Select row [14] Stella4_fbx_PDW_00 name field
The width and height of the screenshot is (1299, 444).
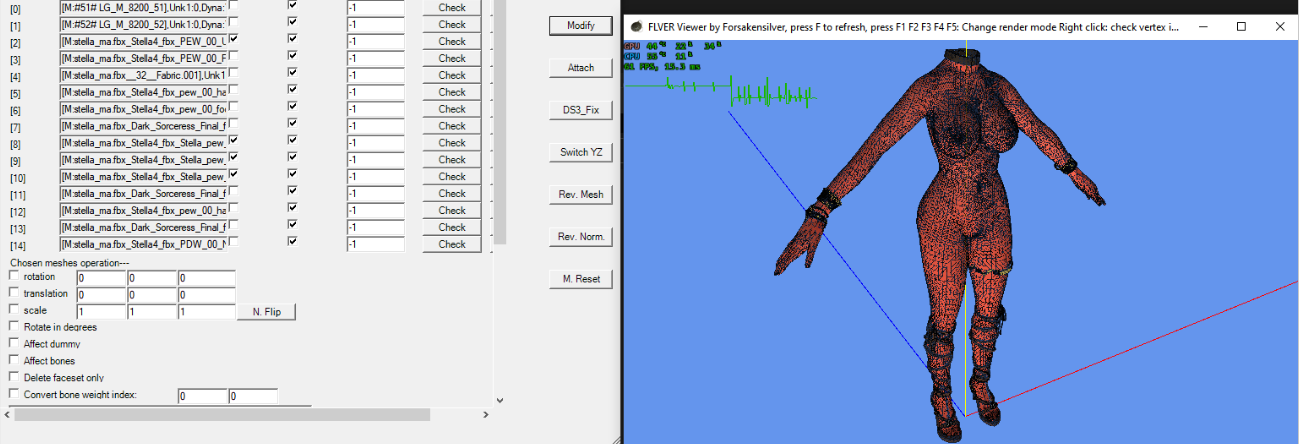[143, 244]
